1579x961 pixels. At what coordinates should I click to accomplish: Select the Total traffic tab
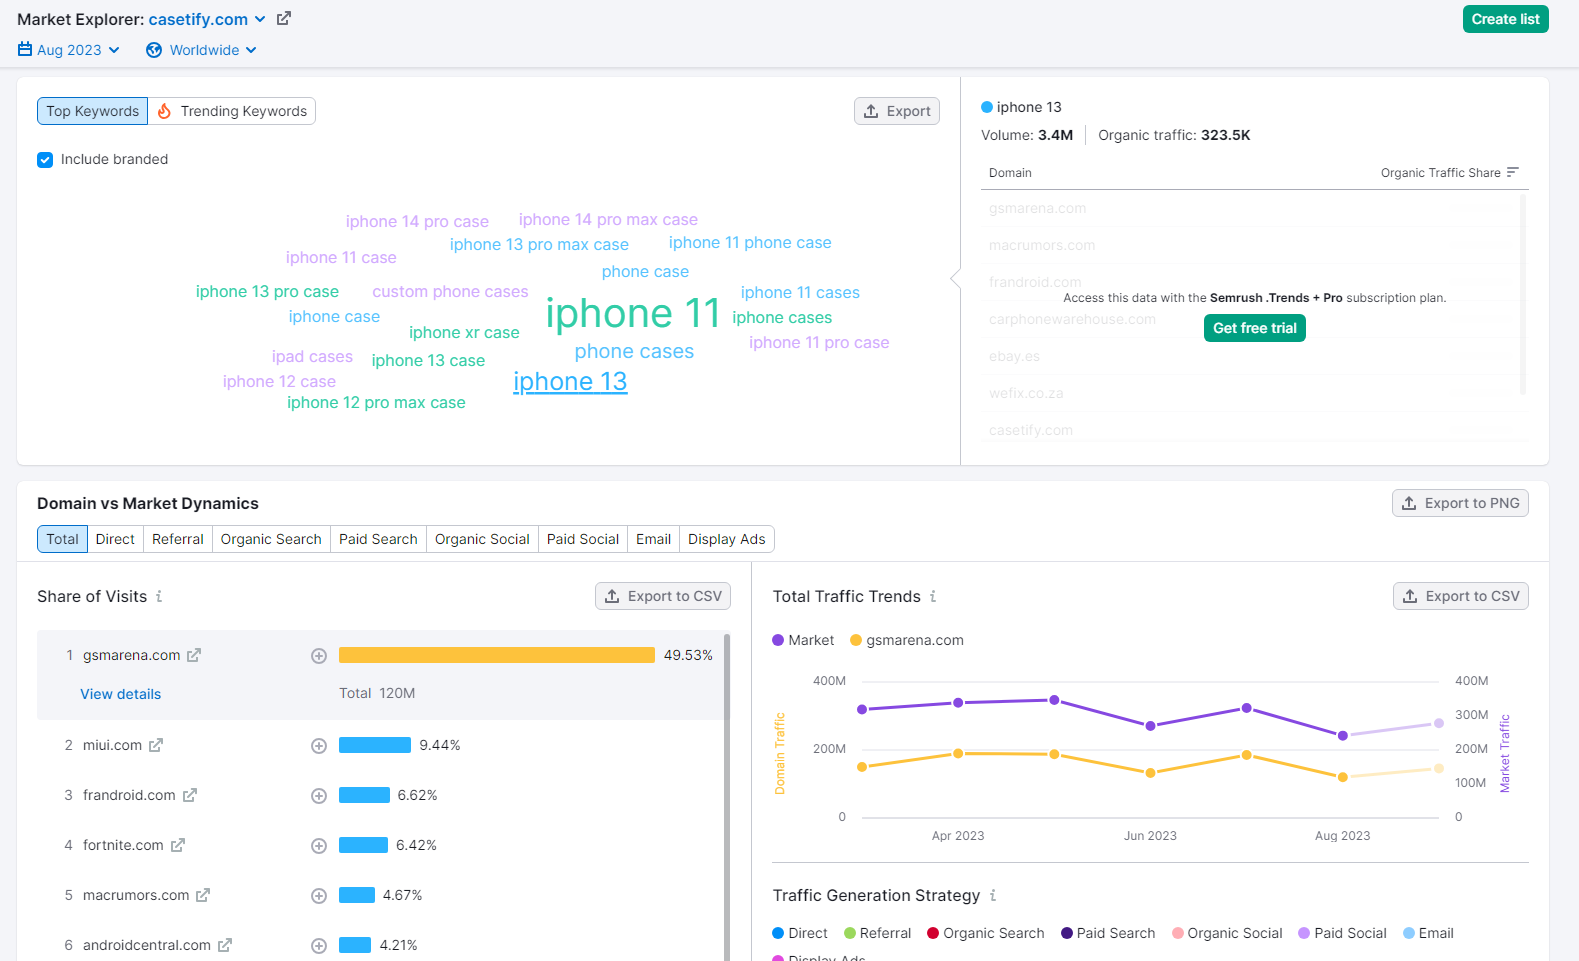62,539
